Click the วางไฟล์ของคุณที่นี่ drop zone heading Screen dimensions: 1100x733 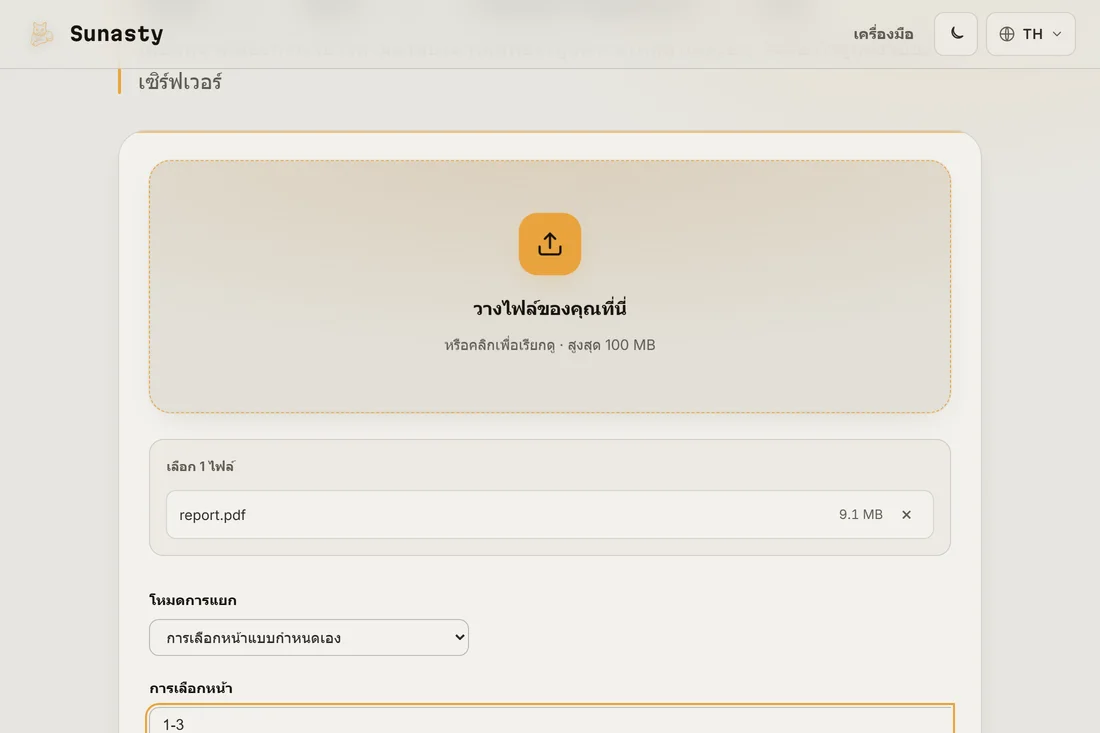(550, 309)
